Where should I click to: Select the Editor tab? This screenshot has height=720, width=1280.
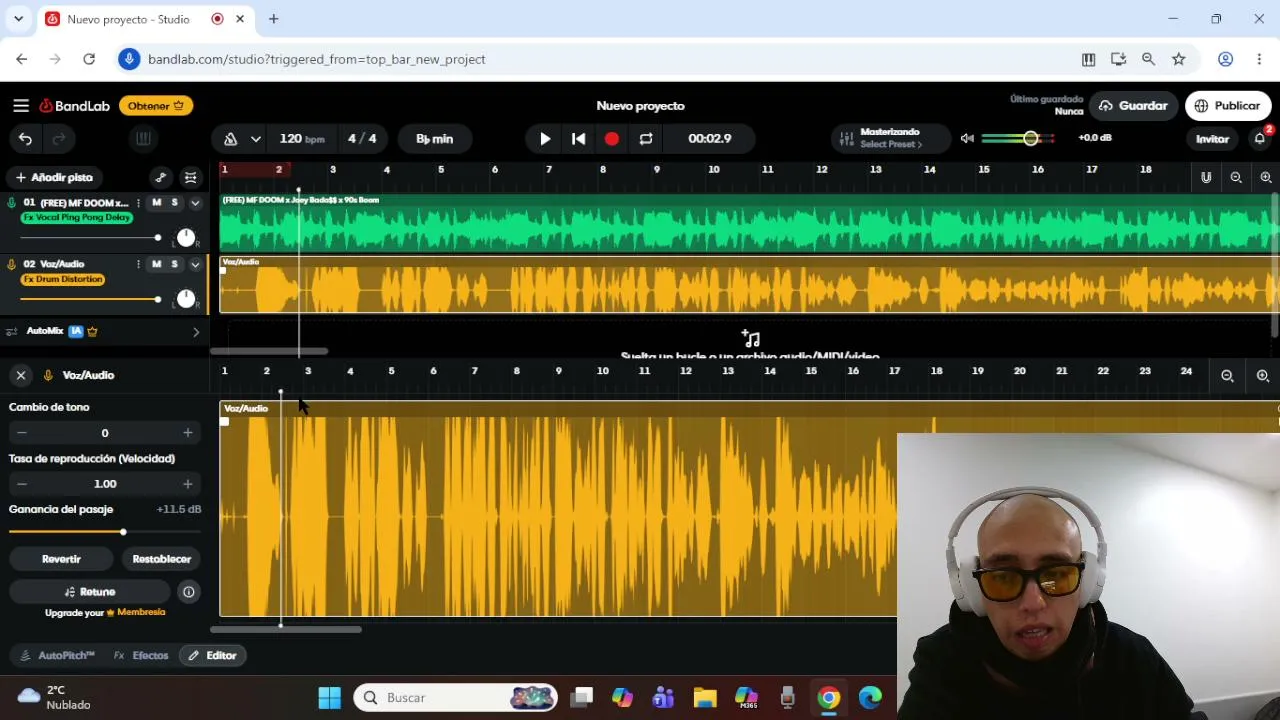212,656
